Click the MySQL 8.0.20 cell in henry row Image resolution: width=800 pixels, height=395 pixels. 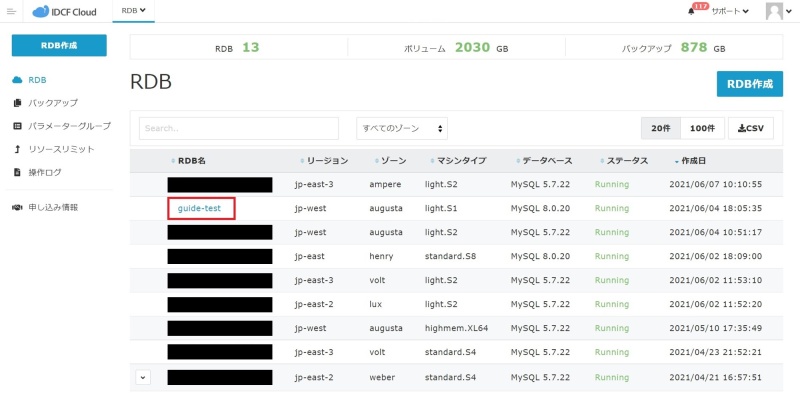point(540,256)
